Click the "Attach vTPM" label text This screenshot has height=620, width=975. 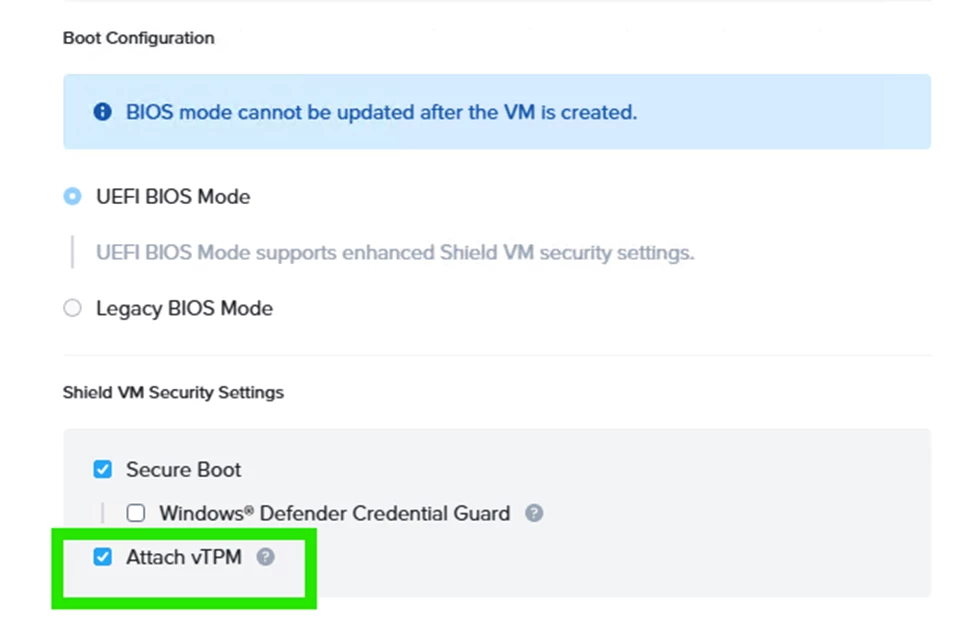pos(183,557)
